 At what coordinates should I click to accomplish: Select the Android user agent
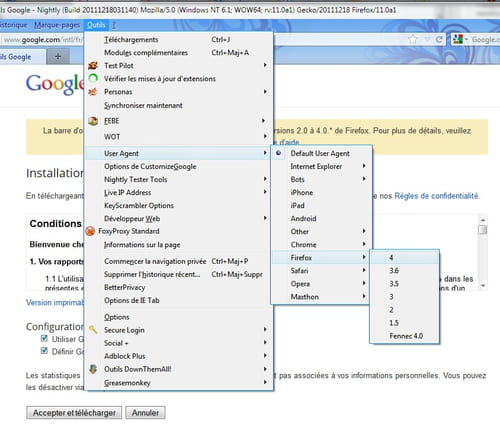pos(321,218)
